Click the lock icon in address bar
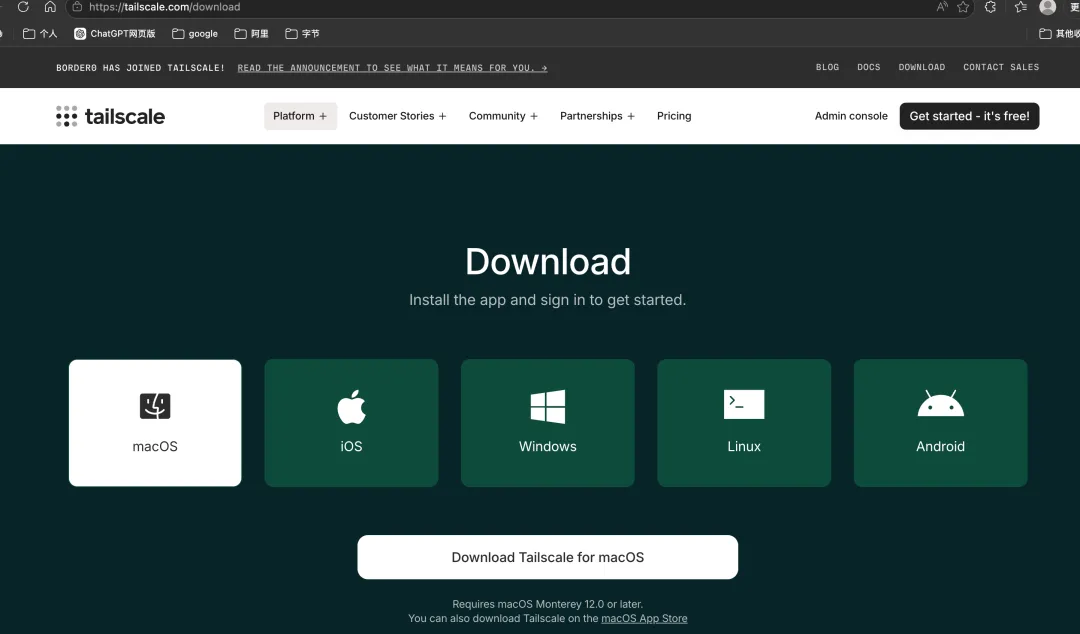This screenshot has width=1080, height=634. click(77, 7)
